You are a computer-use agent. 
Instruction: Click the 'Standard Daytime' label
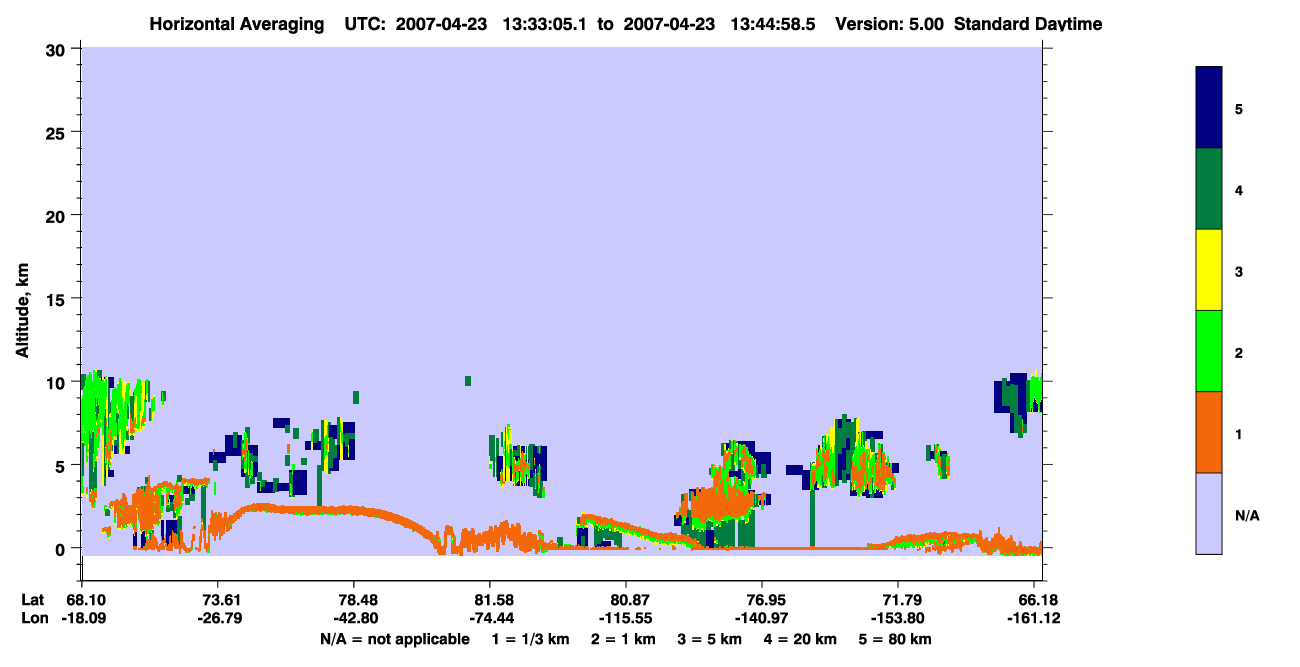pos(1028,24)
